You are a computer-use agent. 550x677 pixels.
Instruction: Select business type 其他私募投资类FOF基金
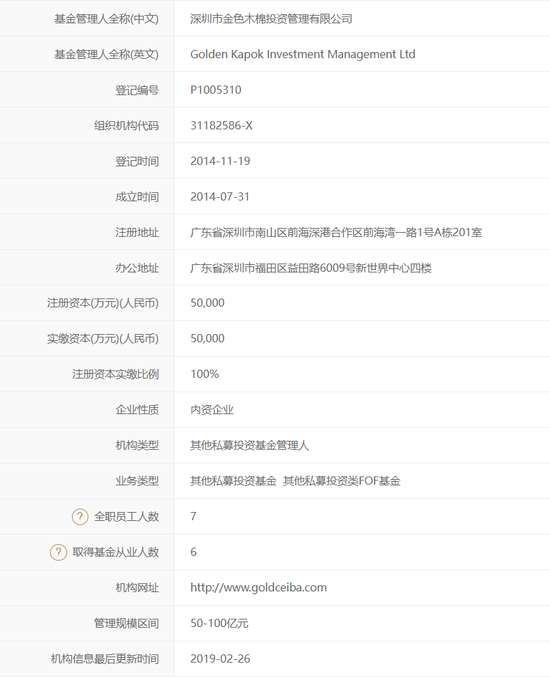tap(341, 481)
